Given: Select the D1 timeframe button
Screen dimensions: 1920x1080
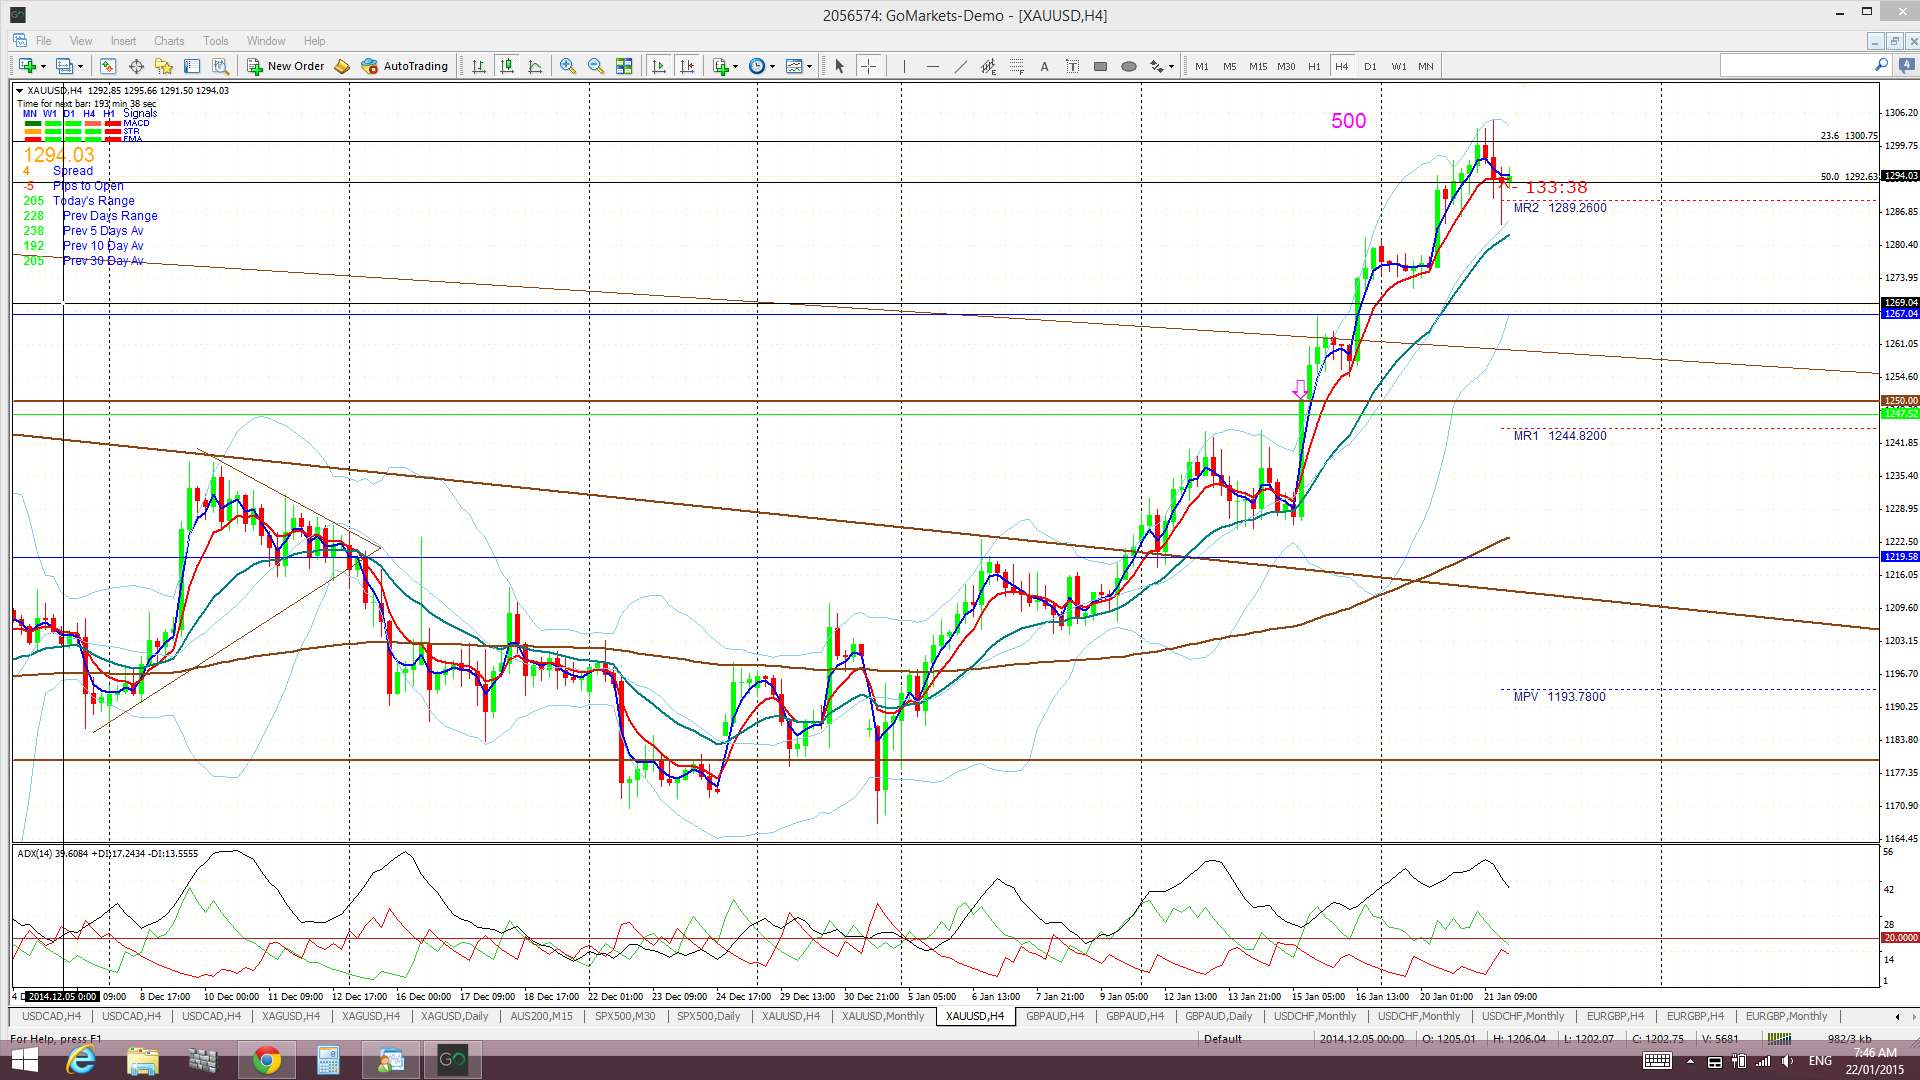Looking at the screenshot, I should (1370, 66).
